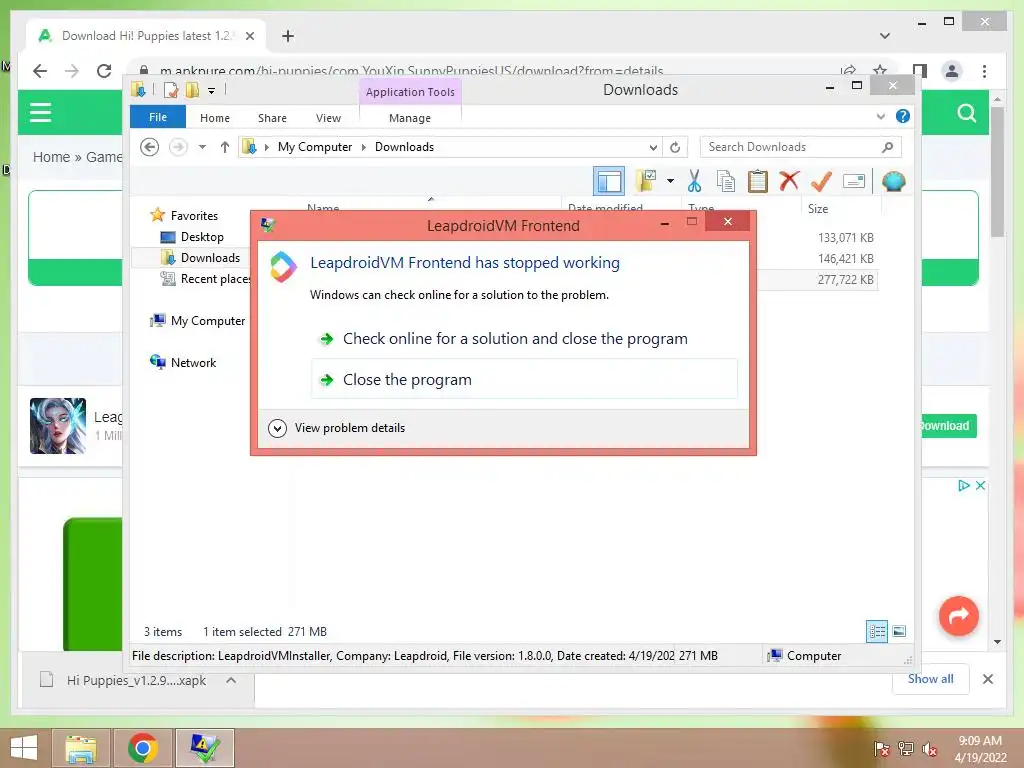Expand the Hi Puppies download item menu
The width and height of the screenshot is (1024, 768).
tap(231, 680)
